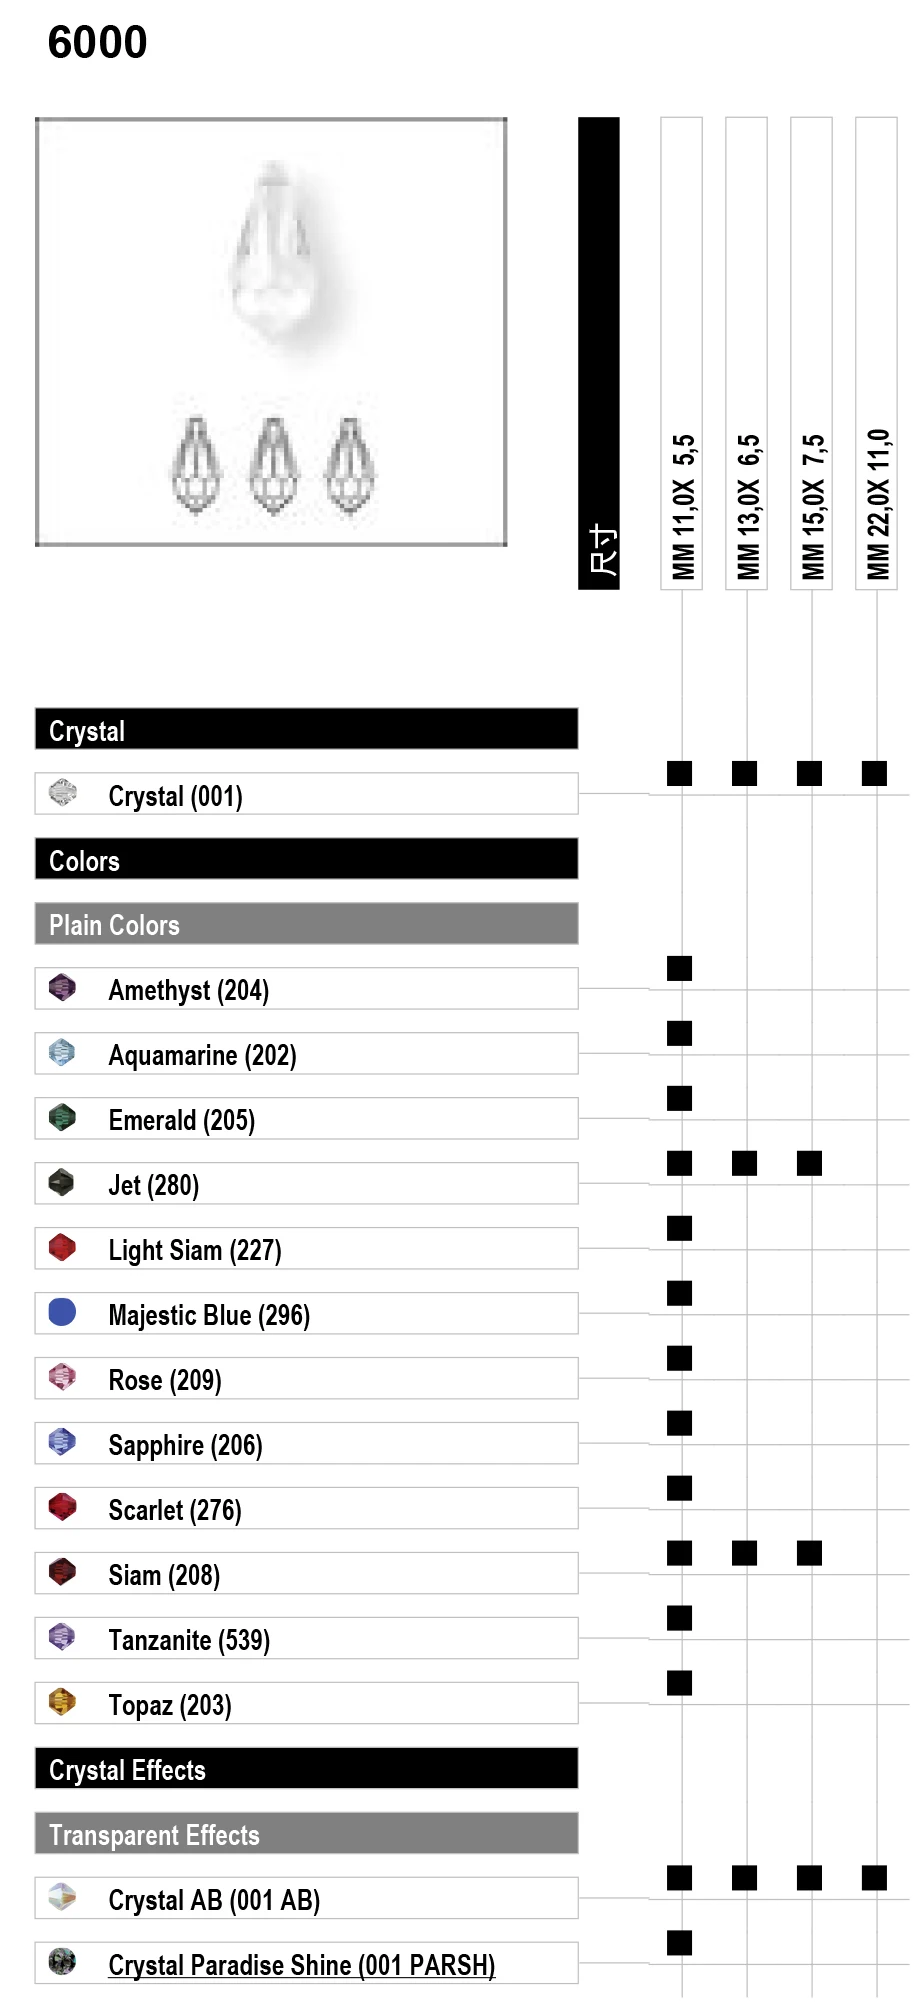
Task: Click the Topaz golden bead icon
Action: pyautogui.click(x=62, y=1703)
